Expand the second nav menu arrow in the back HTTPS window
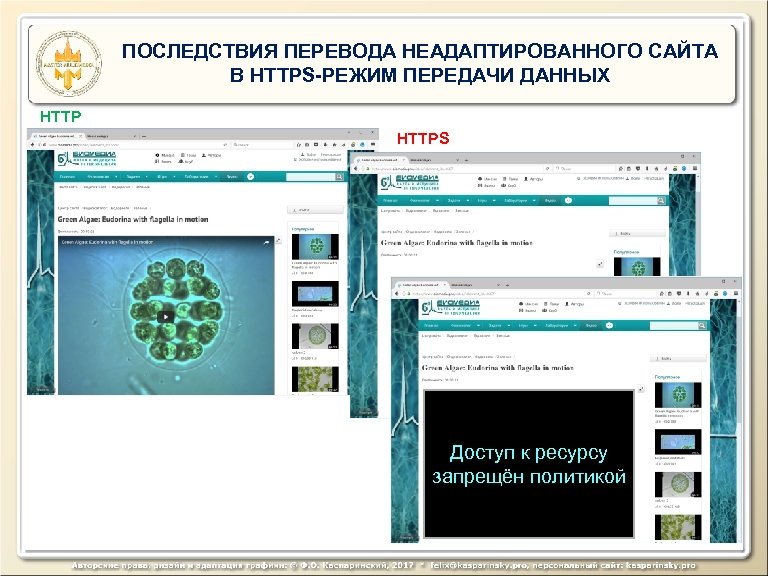Image resolution: width=768 pixels, height=576 pixels. pos(437,200)
